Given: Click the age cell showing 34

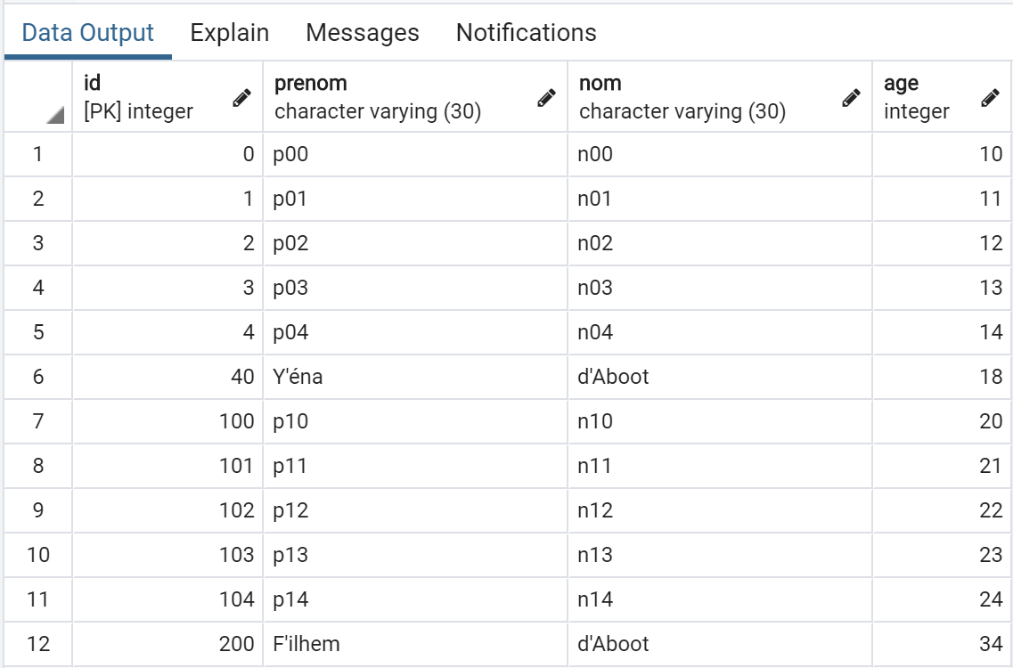Looking at the screenshot, I should pyautogui.click(x=942, y=645).
